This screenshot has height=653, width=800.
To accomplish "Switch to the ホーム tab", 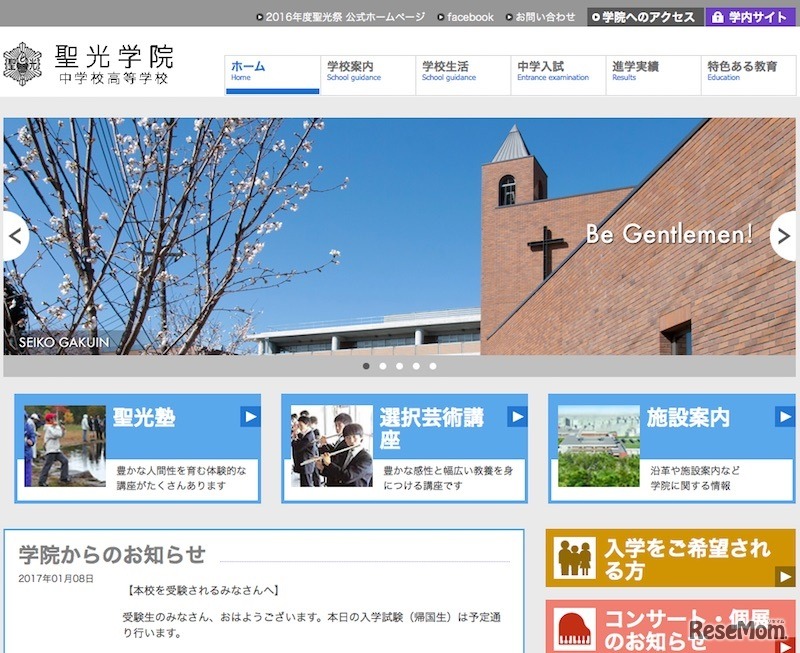I will point(248,70).
